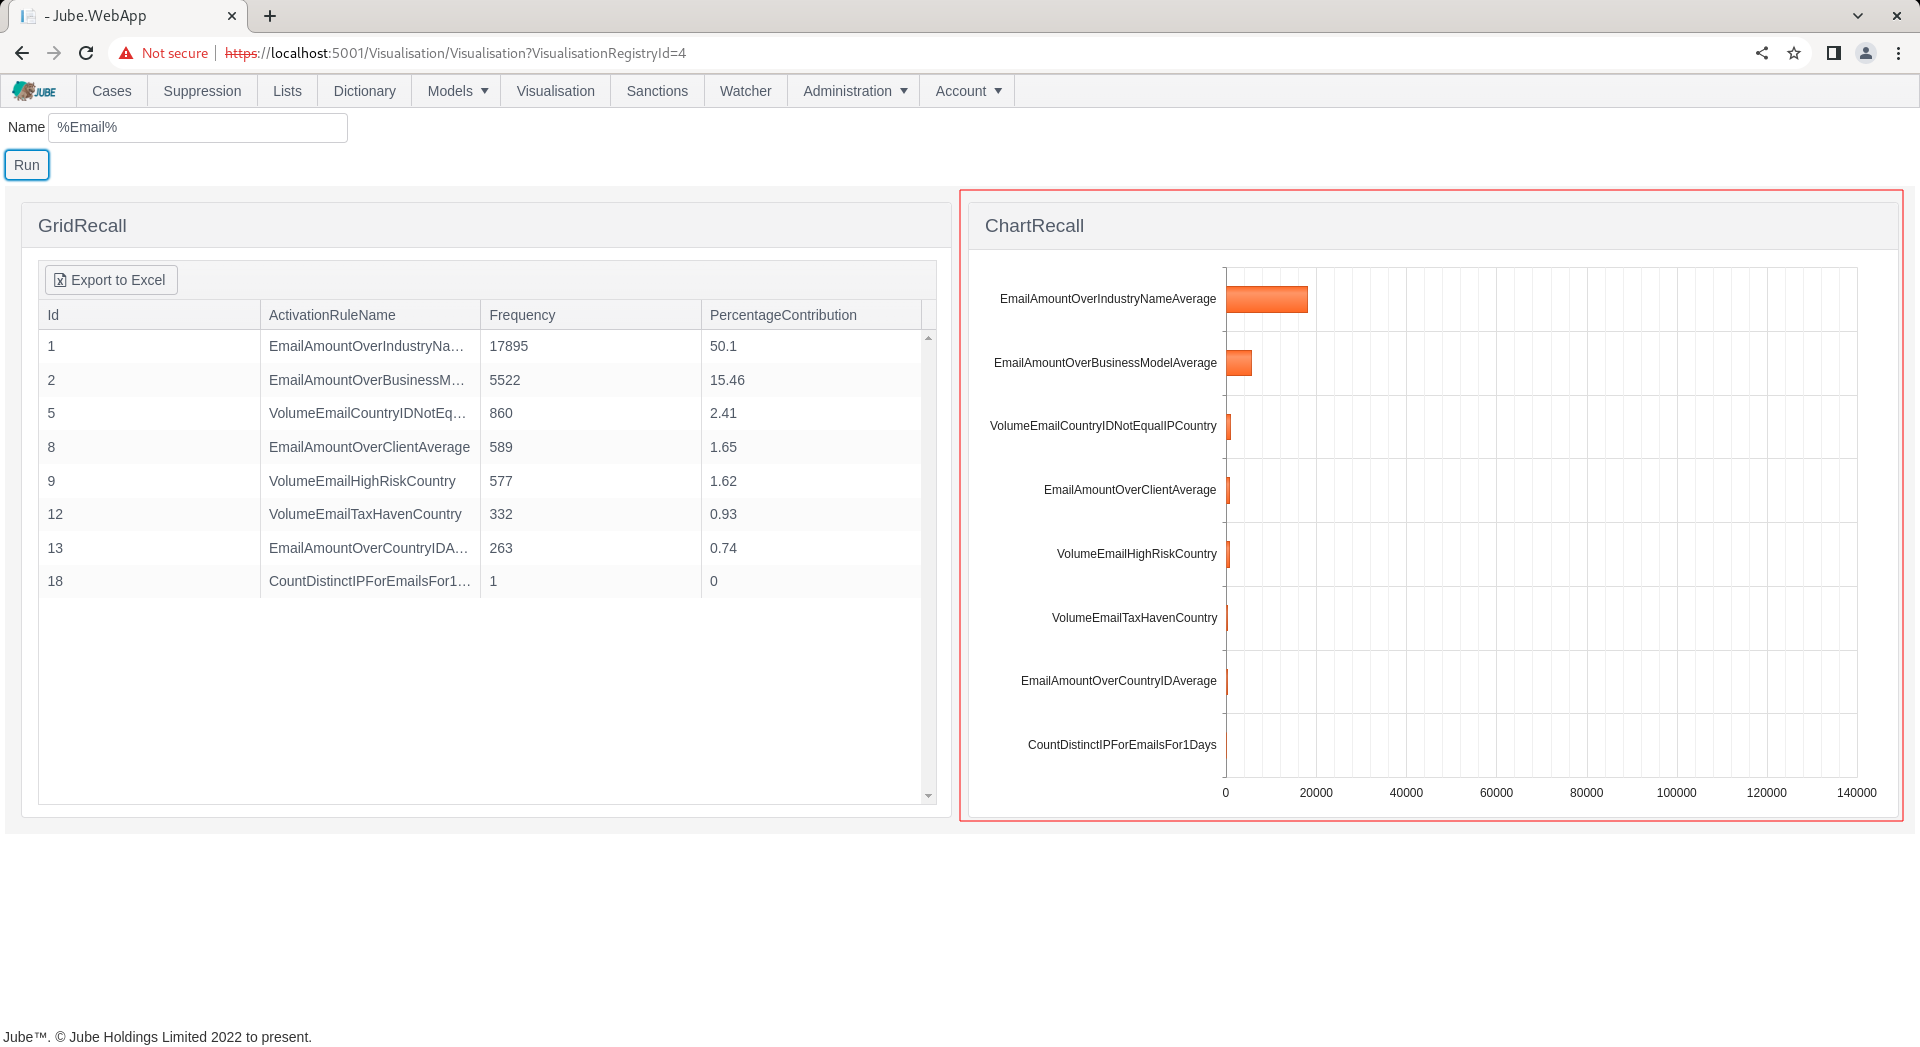Expand the Account dropdown menu
This screenshot has width=1920, height=1047.
(x=968, y=91)
